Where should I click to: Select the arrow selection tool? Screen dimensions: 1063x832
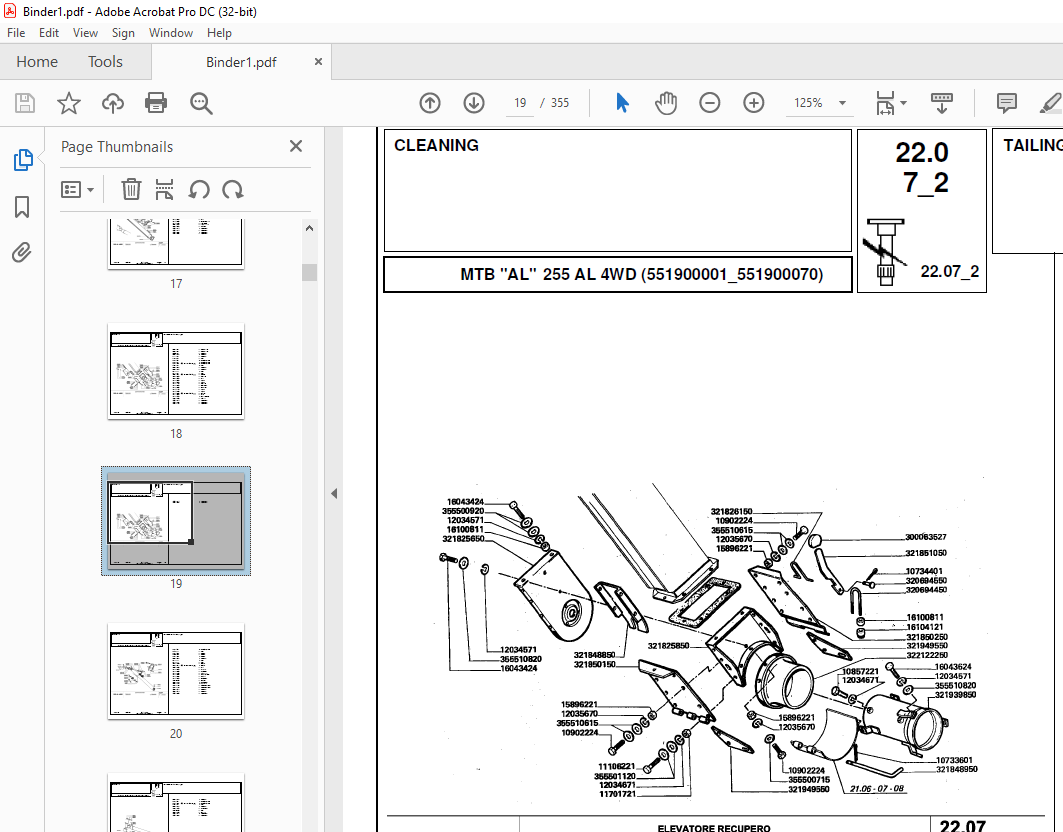coord(622,103)
